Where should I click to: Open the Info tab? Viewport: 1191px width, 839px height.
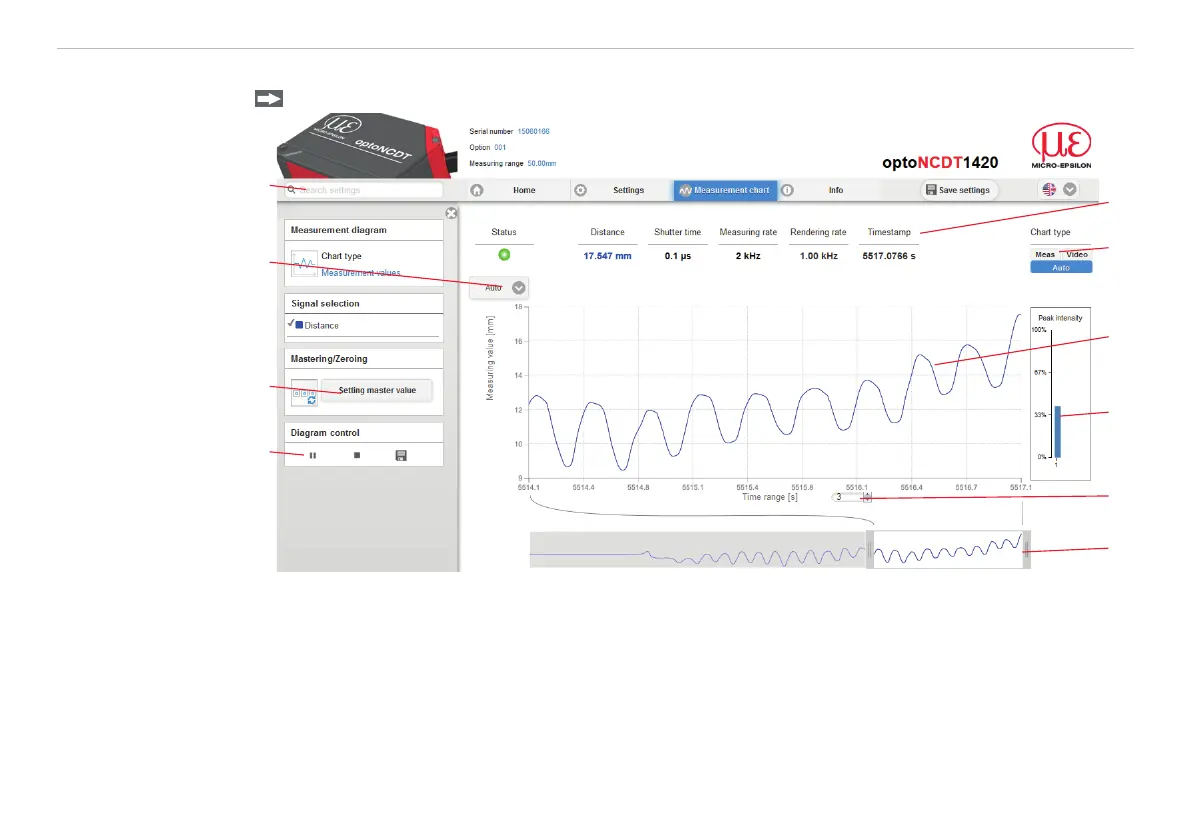[x=836, y=190]
